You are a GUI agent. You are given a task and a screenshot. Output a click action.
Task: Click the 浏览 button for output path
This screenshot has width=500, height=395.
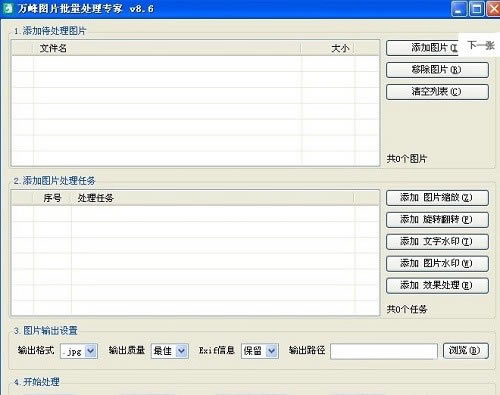point(466,351)
